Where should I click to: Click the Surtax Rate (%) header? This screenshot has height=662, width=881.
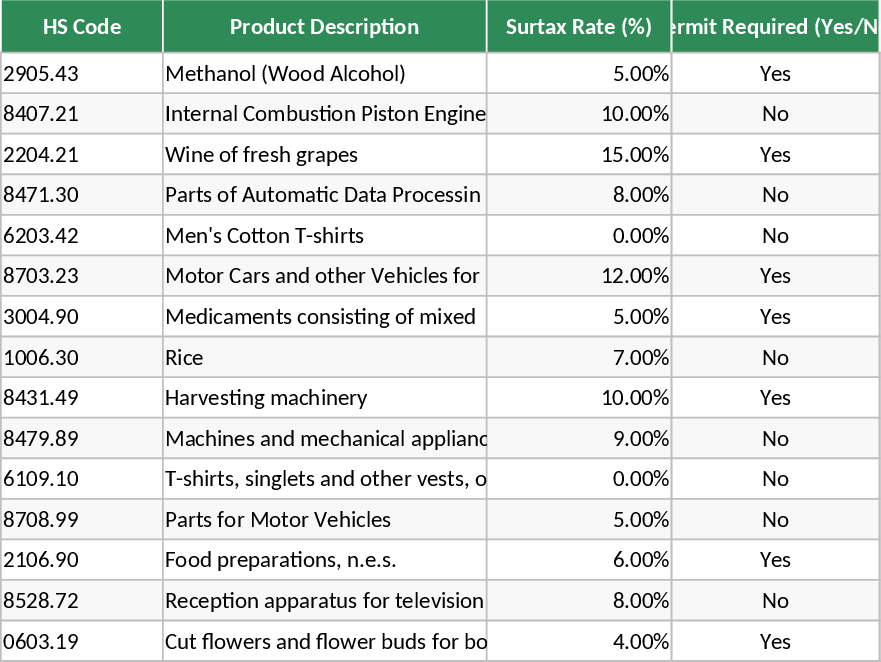point(578,27)
